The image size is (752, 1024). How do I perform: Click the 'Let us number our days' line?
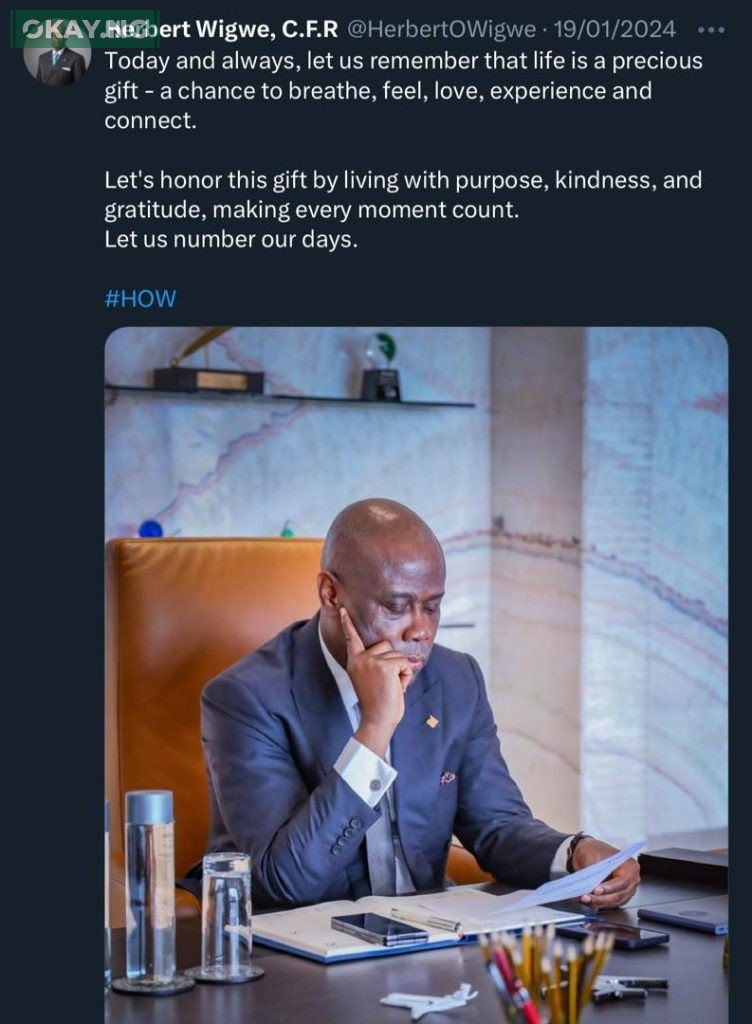click(x=230, y=240)
